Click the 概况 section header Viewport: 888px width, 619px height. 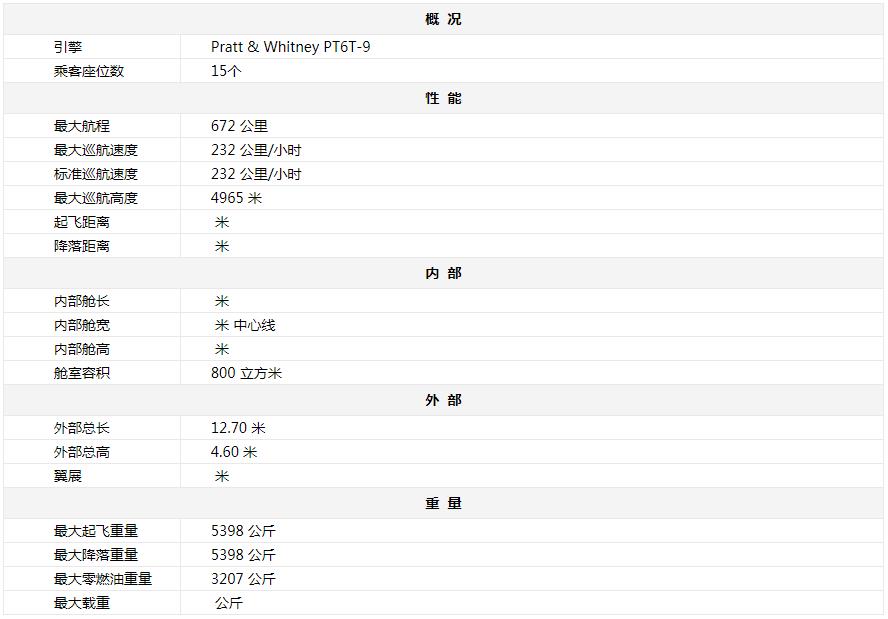[x=443, y=19]
